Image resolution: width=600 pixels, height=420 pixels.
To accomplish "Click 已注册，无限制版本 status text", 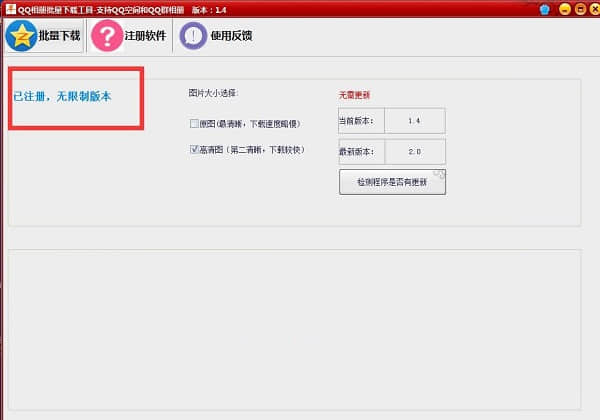I will click(62, 96).
